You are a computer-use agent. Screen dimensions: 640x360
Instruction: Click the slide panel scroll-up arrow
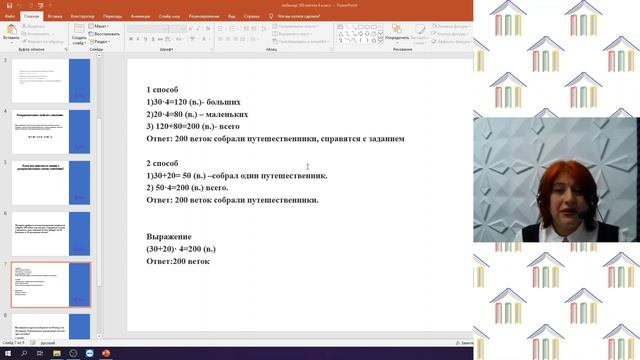coord(99,56)
